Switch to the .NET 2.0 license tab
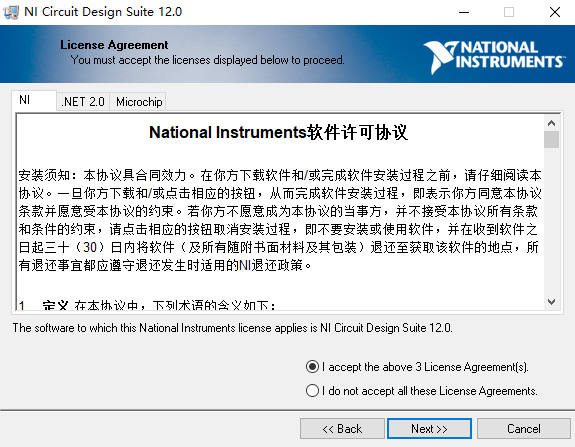 pos(83,102)
